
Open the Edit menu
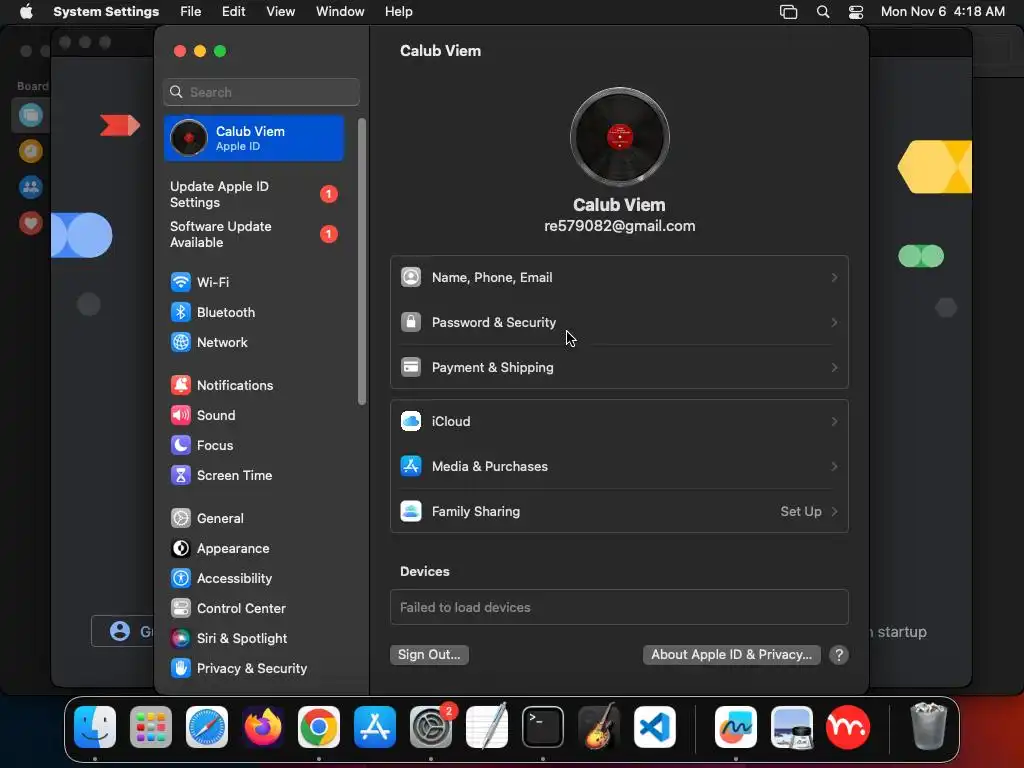pyautogui.click(x=233, y=12)
